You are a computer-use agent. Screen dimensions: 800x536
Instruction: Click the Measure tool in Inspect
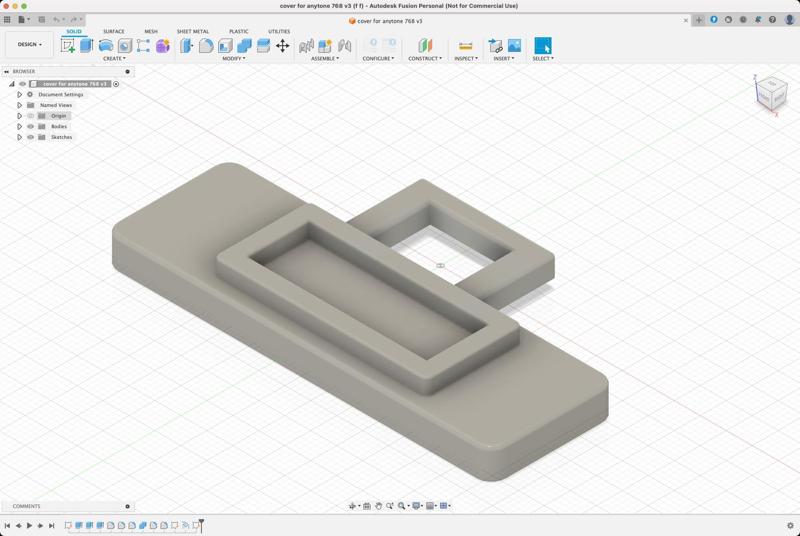point(465,45)
